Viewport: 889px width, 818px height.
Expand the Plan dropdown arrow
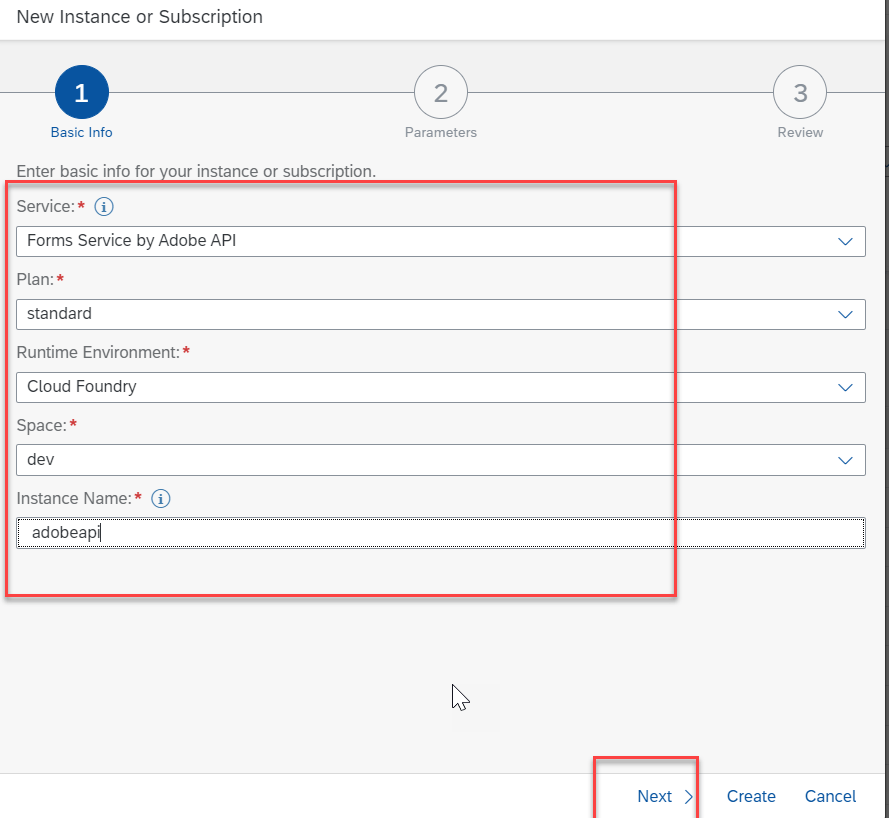tap(845, 315)
